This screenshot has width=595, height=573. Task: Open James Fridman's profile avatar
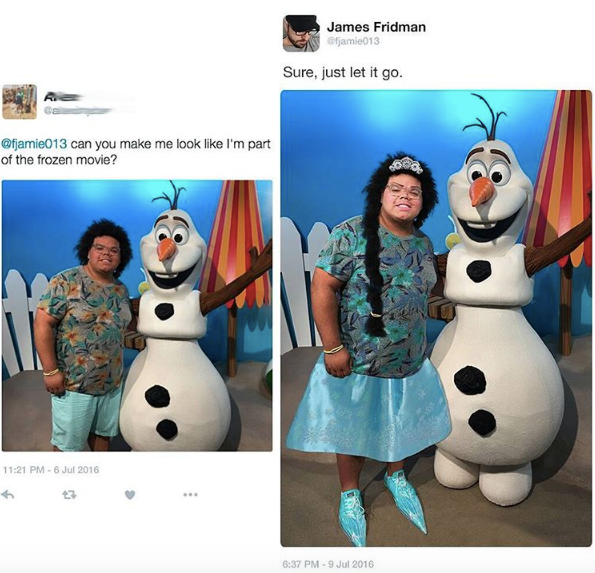(301, 33)
